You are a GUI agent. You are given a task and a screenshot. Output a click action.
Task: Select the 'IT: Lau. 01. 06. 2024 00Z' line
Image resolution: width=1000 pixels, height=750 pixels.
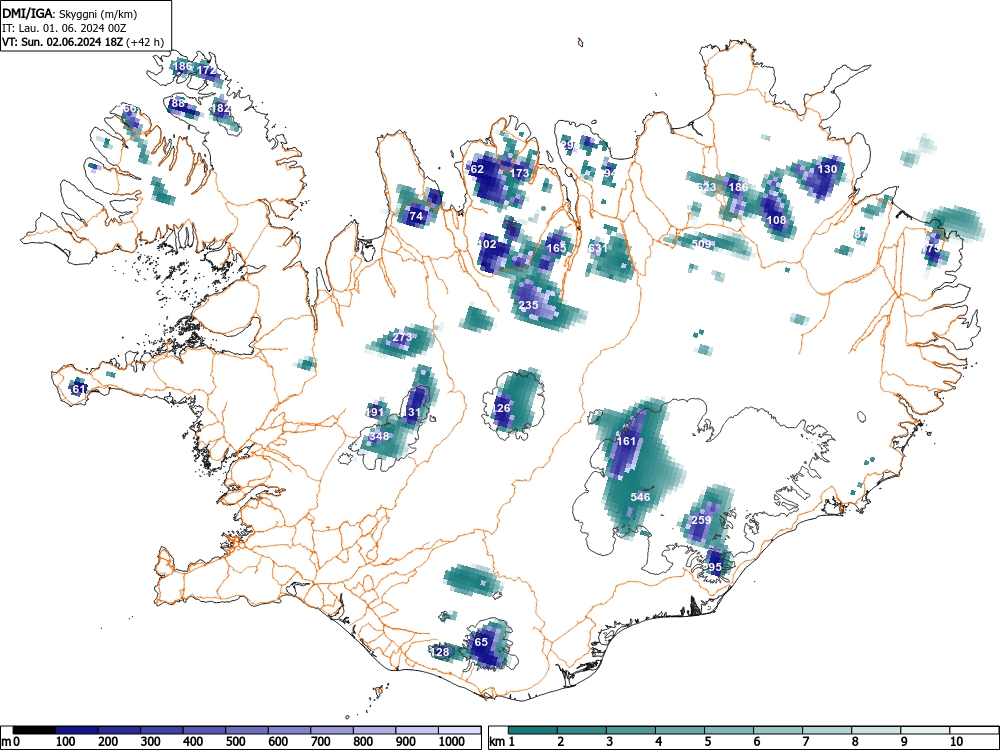(x=64, y=28)
